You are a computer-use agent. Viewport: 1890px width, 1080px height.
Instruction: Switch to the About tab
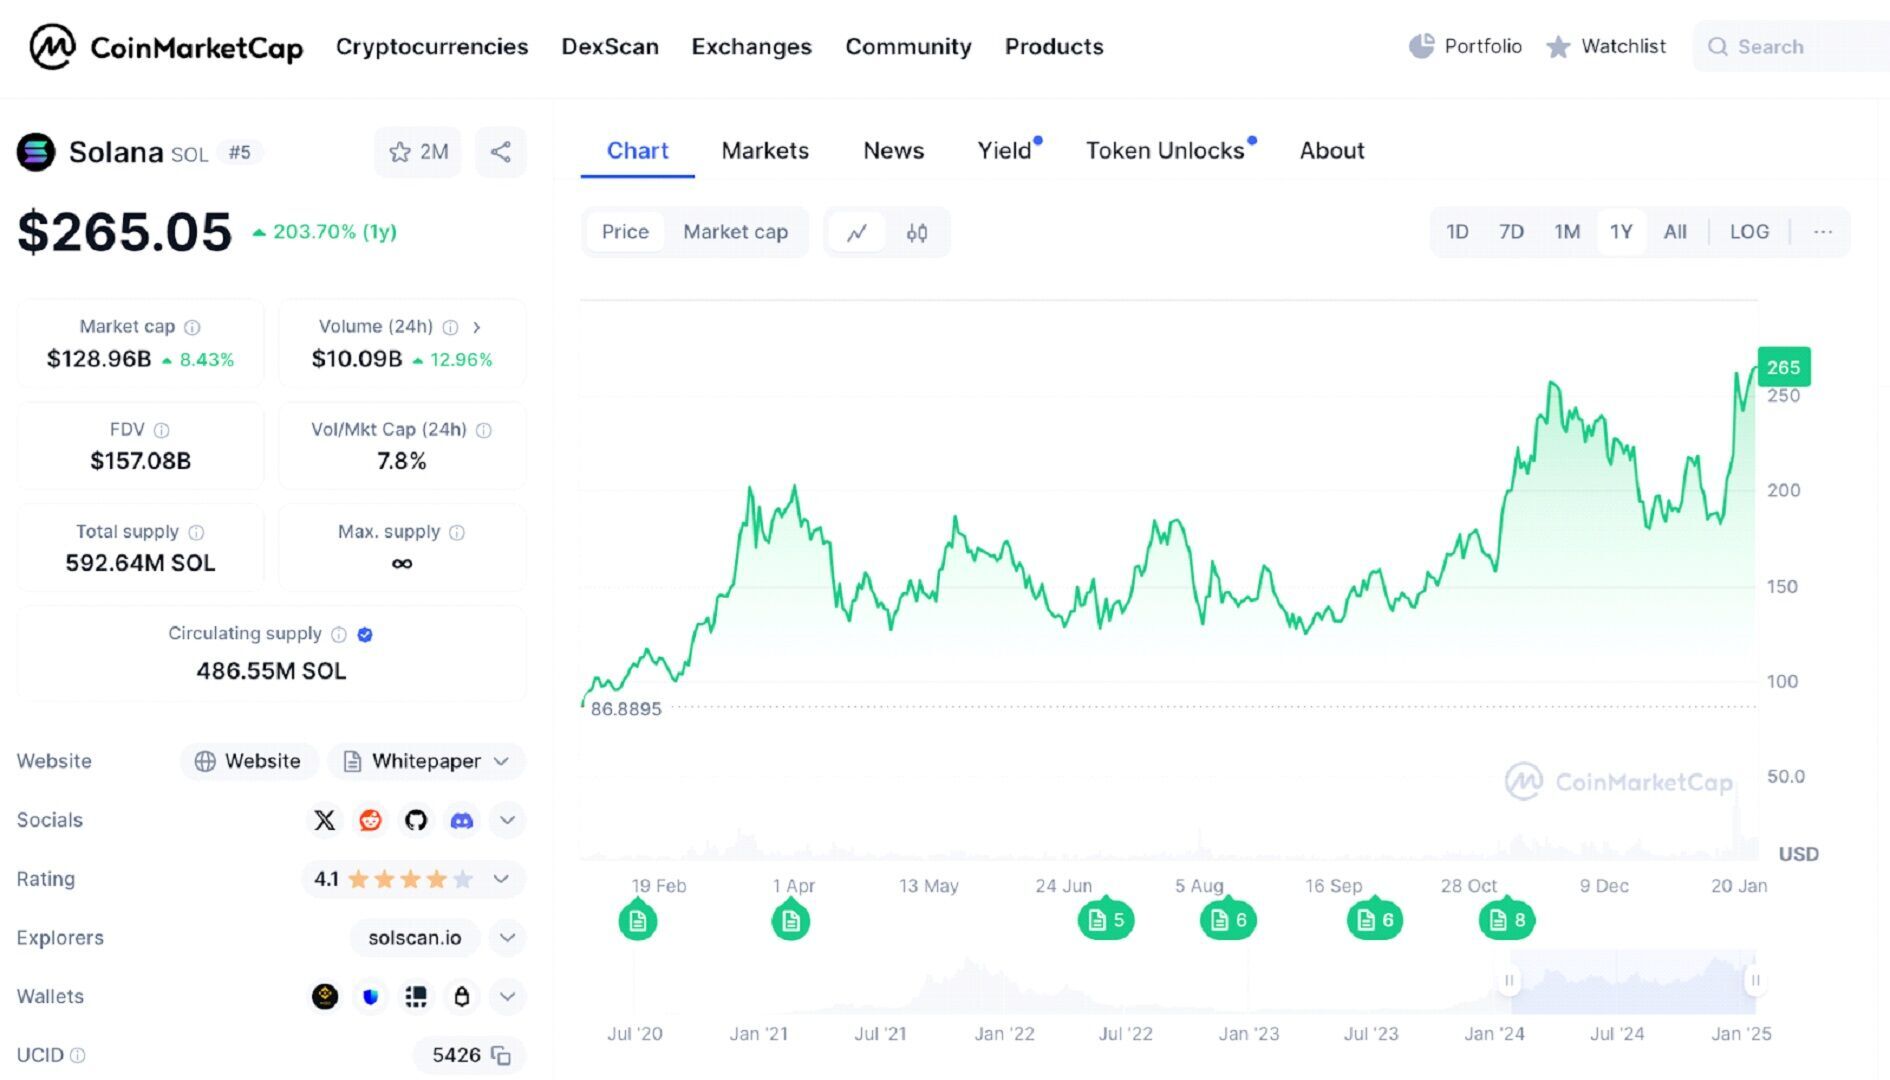click(1332, 151)
